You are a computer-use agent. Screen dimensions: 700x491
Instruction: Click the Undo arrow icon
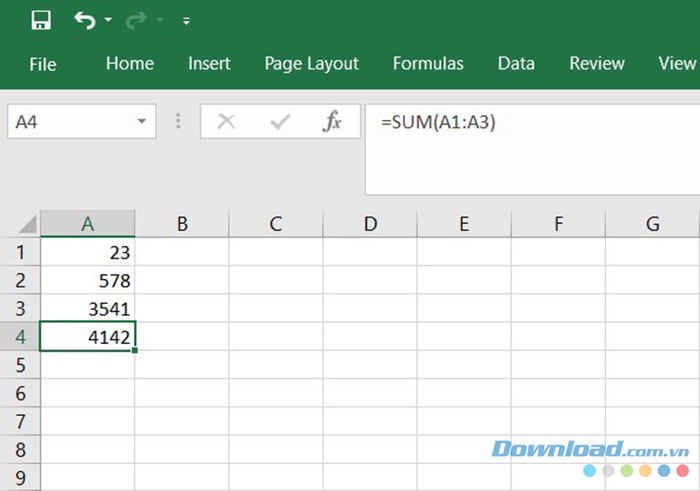point(84,20)
